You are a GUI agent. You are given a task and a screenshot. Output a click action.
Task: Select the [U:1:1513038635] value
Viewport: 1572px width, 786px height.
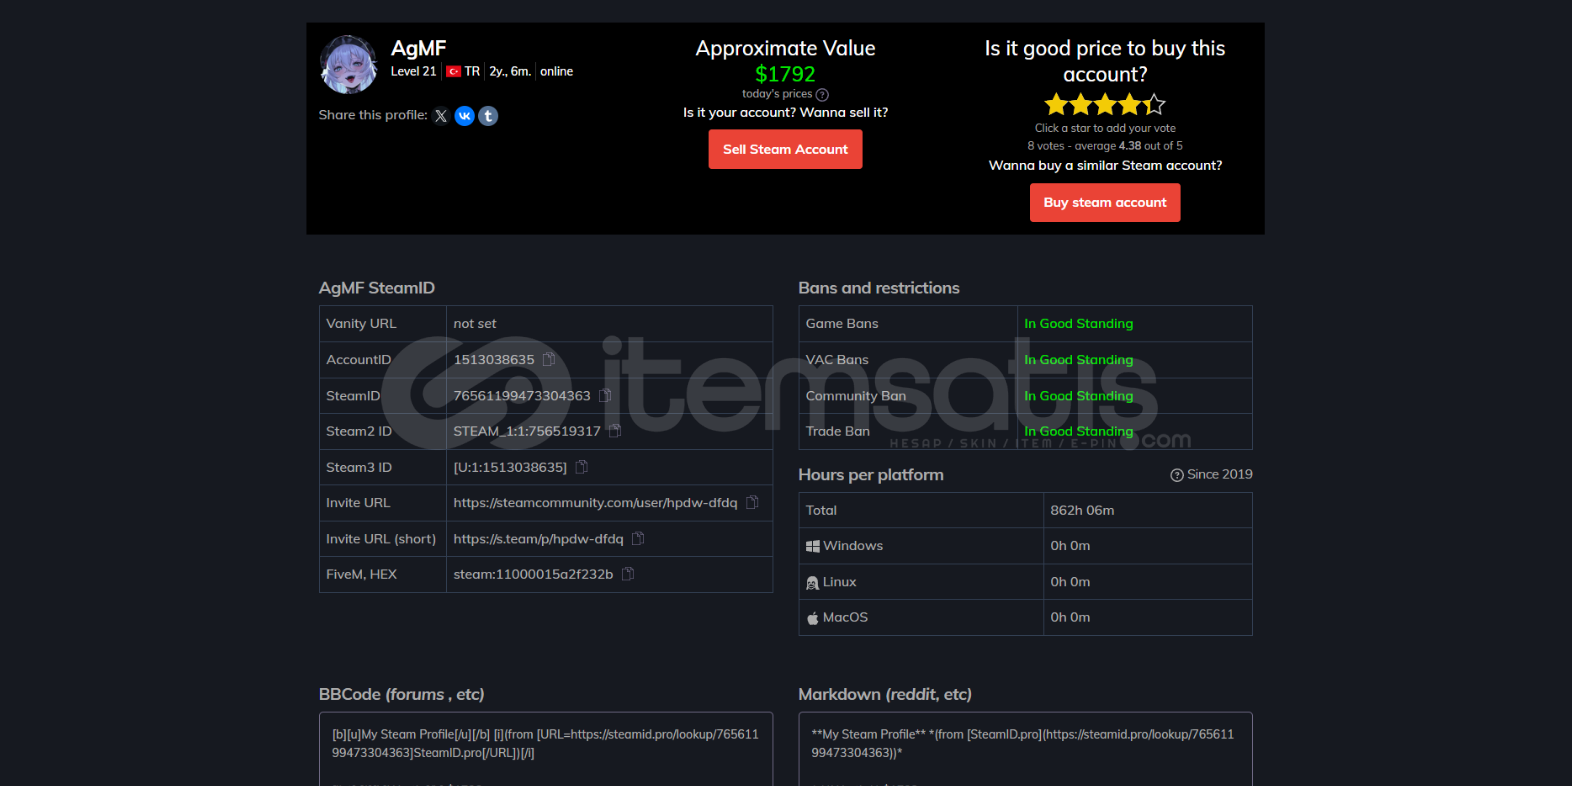click(510, 467)
